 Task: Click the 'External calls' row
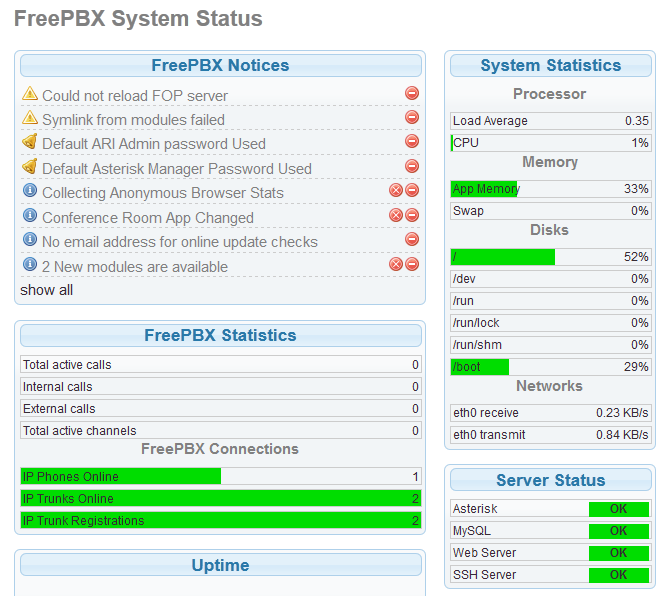[x=221, y=409]
